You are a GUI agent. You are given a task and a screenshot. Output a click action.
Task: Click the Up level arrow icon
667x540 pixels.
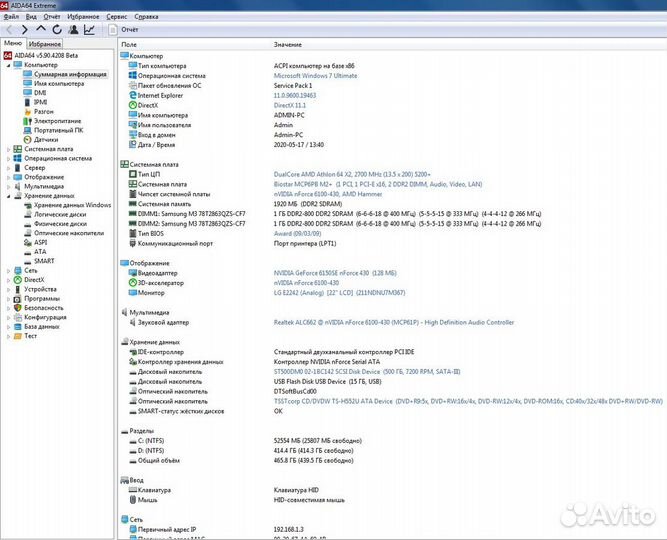pyautogui.click(x=39, y=30)
